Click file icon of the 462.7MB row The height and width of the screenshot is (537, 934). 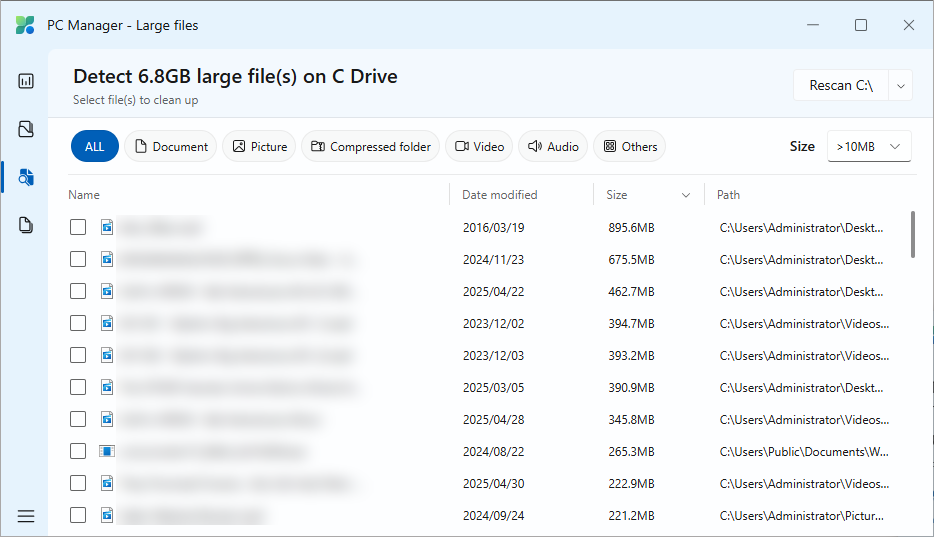point(107,292)
